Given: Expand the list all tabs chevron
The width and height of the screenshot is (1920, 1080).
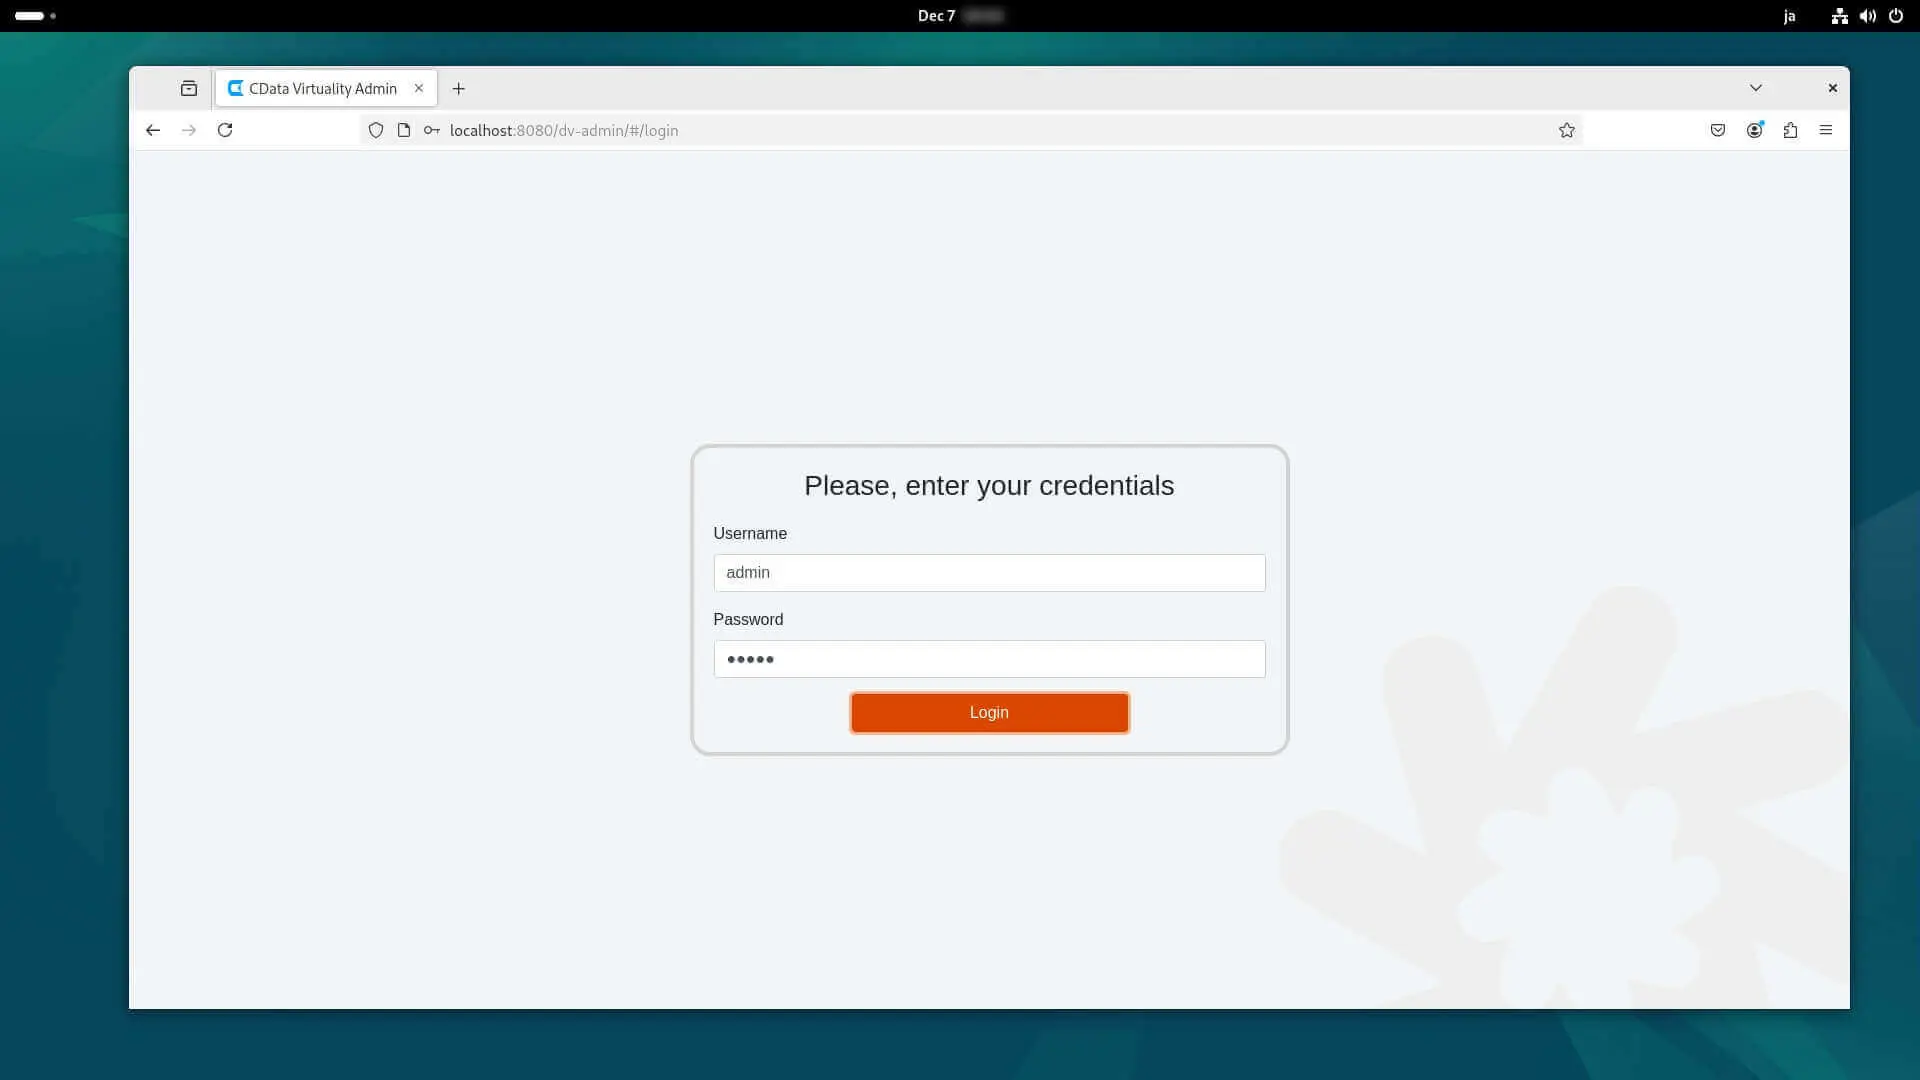Looking at the screenshot, I should (1755, 88).
